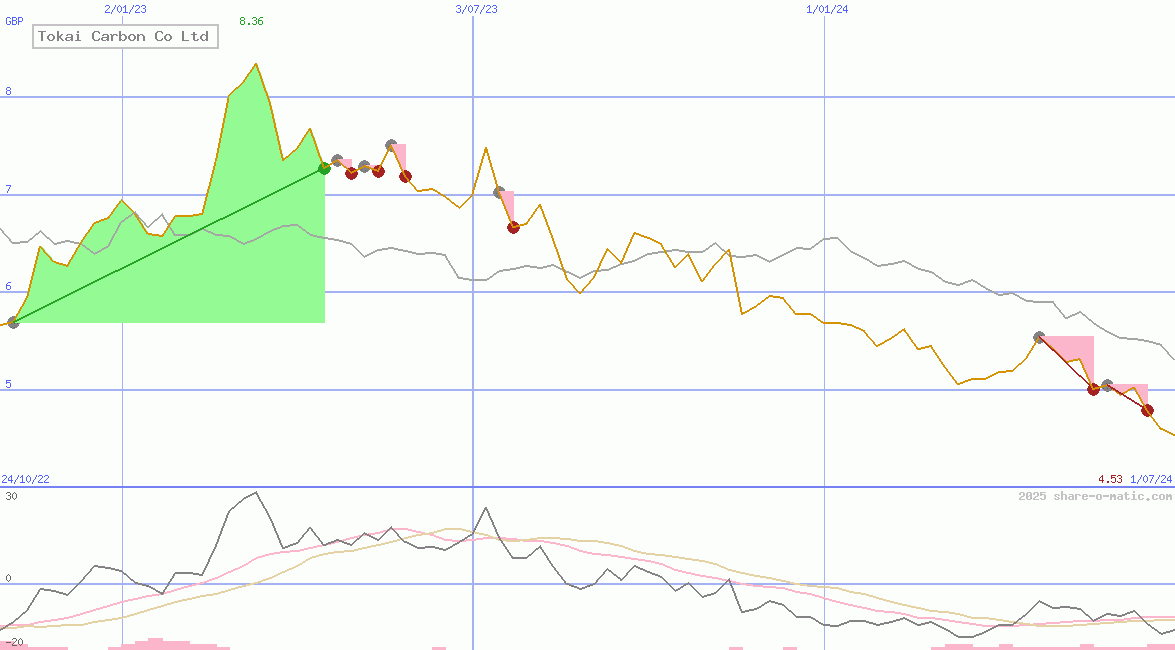Click the 8.36 peak price label

click(x=251, y=21)
